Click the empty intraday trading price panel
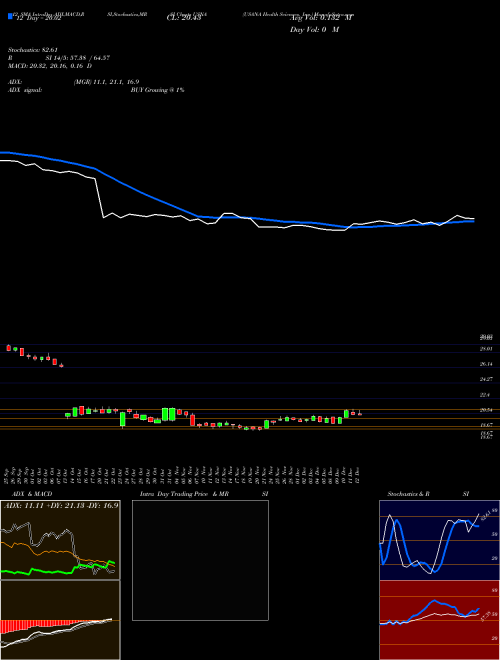The height and width of the screenshot is (660, 500). pos(200,560)
